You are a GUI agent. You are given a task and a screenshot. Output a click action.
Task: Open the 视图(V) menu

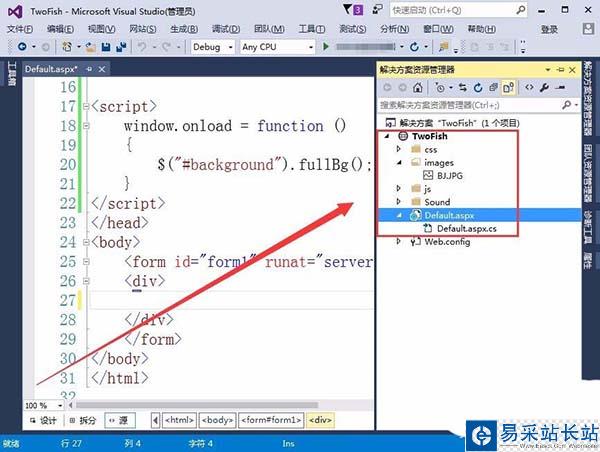(x=101, y=29)
